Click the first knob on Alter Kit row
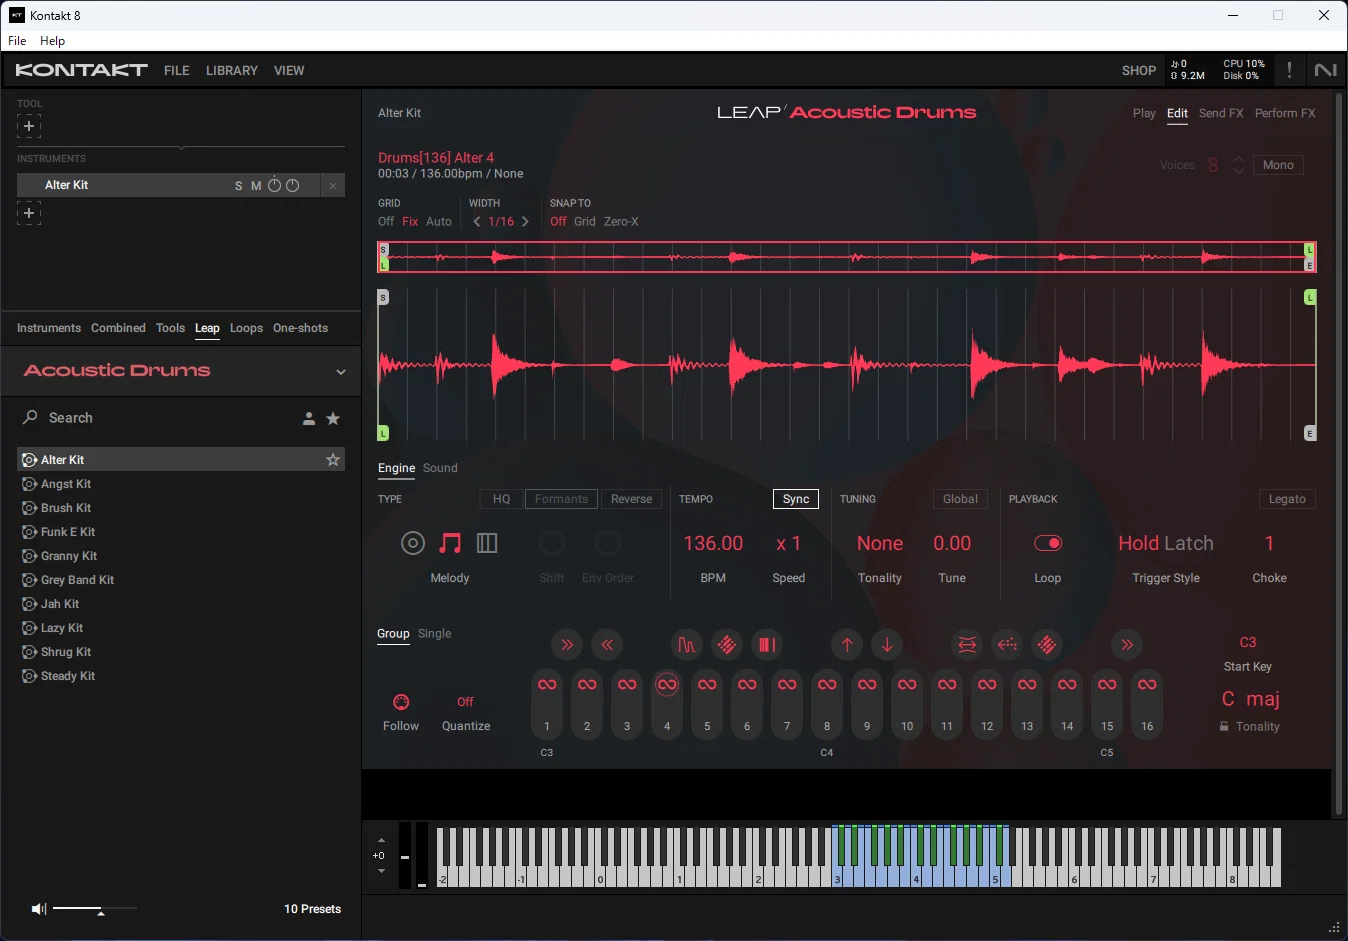1348x941 pixels. [274, 185]
